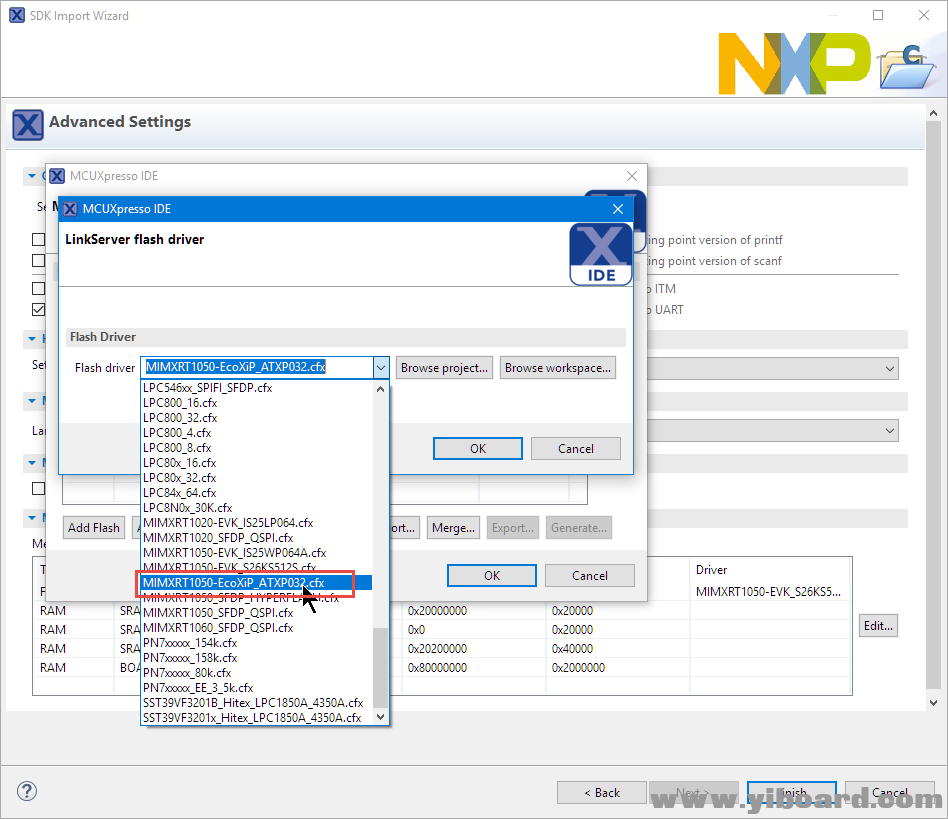Click the X logo beside Advanced Settings
This screenshot has width=948, height=819.
28,125
